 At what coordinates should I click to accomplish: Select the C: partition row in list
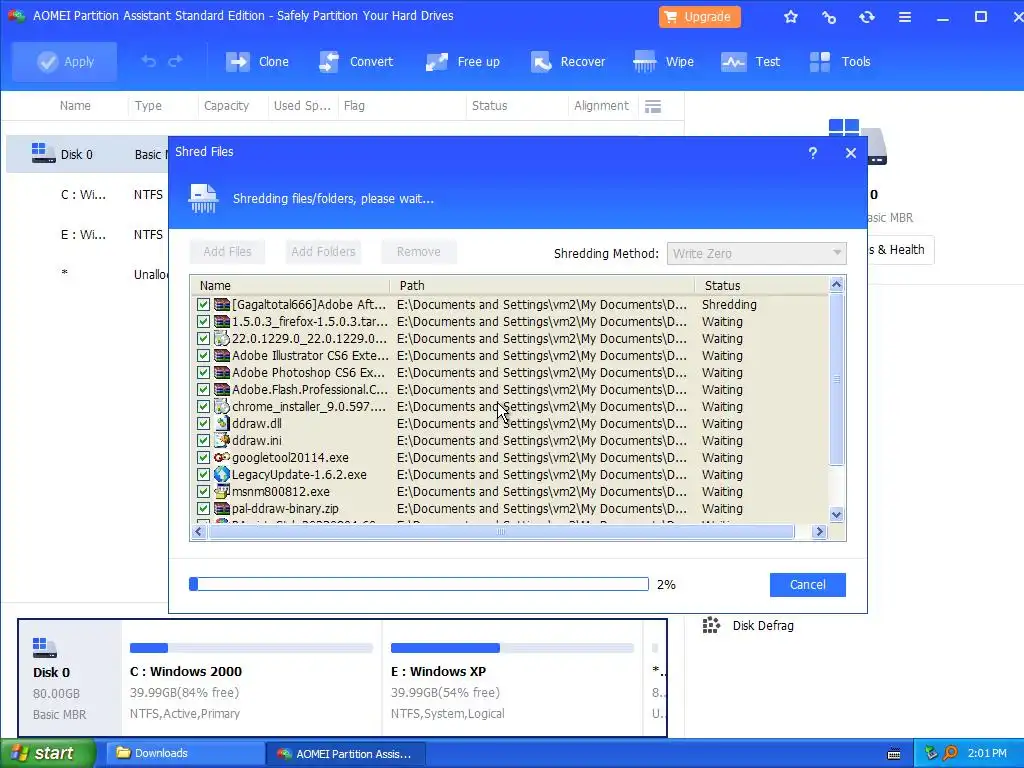click(87, 194)
